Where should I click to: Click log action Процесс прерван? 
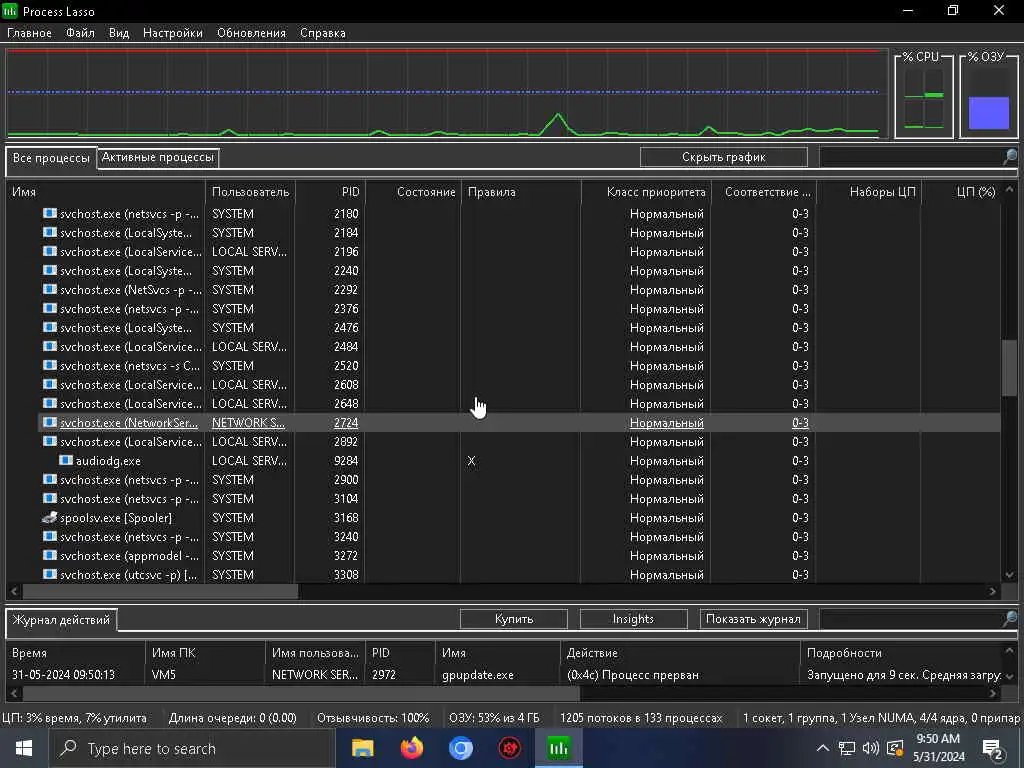pyautogui.click(x=633, y=675)
